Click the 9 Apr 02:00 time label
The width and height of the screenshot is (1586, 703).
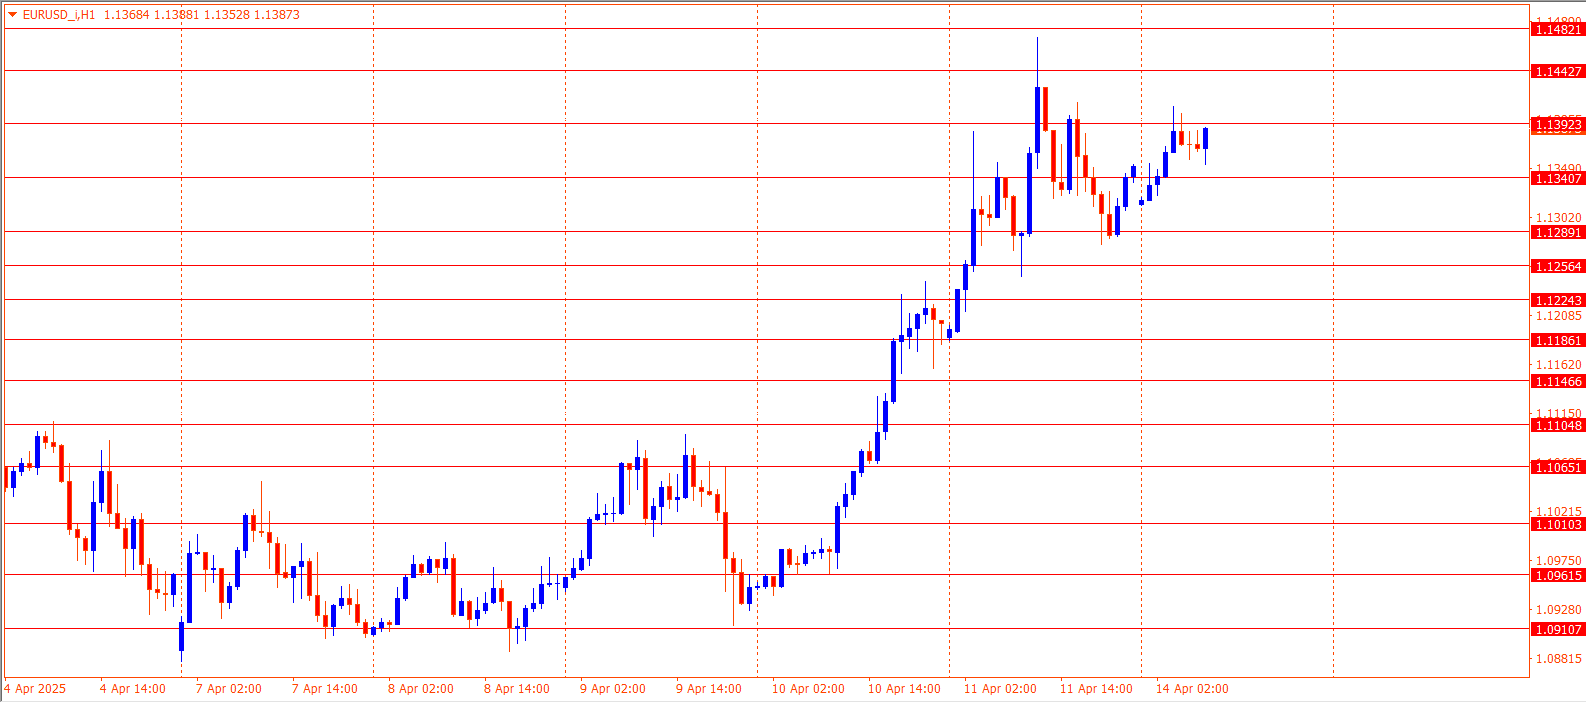click(613, 689)
